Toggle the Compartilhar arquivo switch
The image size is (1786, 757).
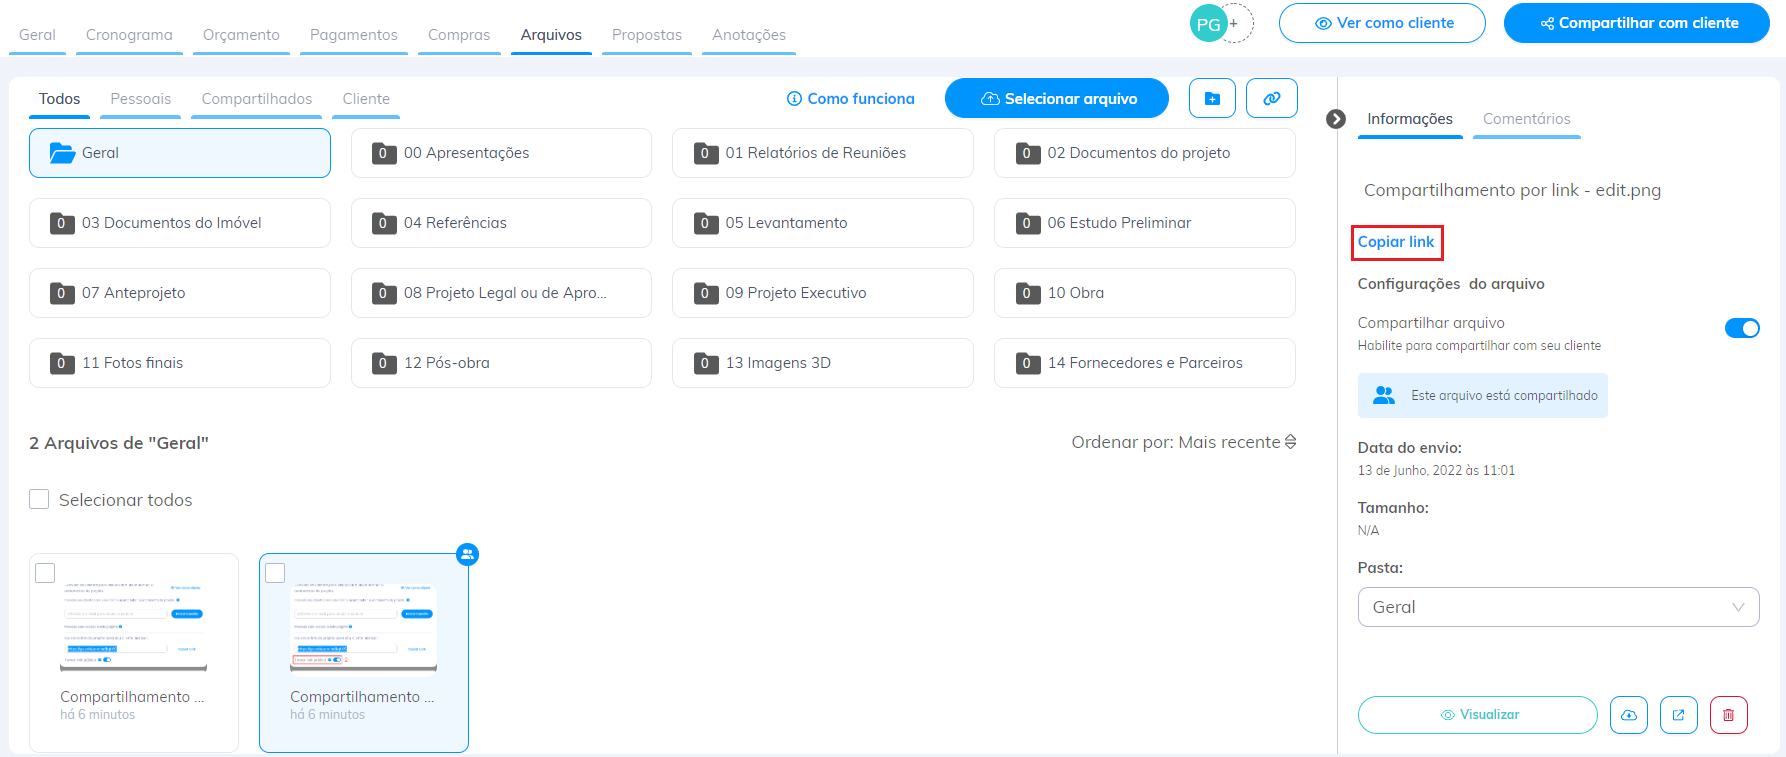tap(1742, 328)
